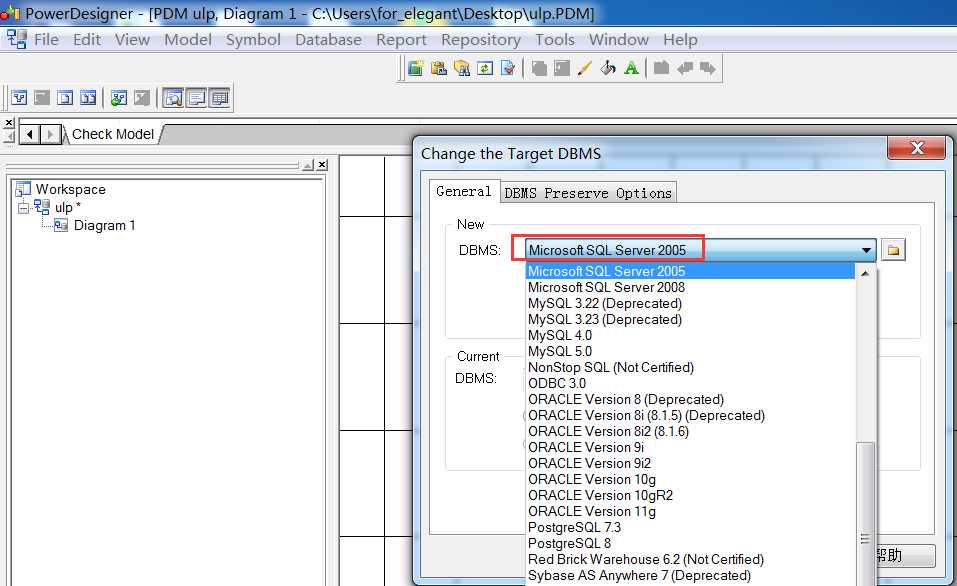The image size is (957, 586).
Task: Click the blue model hierarchy icon in lower toolbar
Action: (20, 98)
